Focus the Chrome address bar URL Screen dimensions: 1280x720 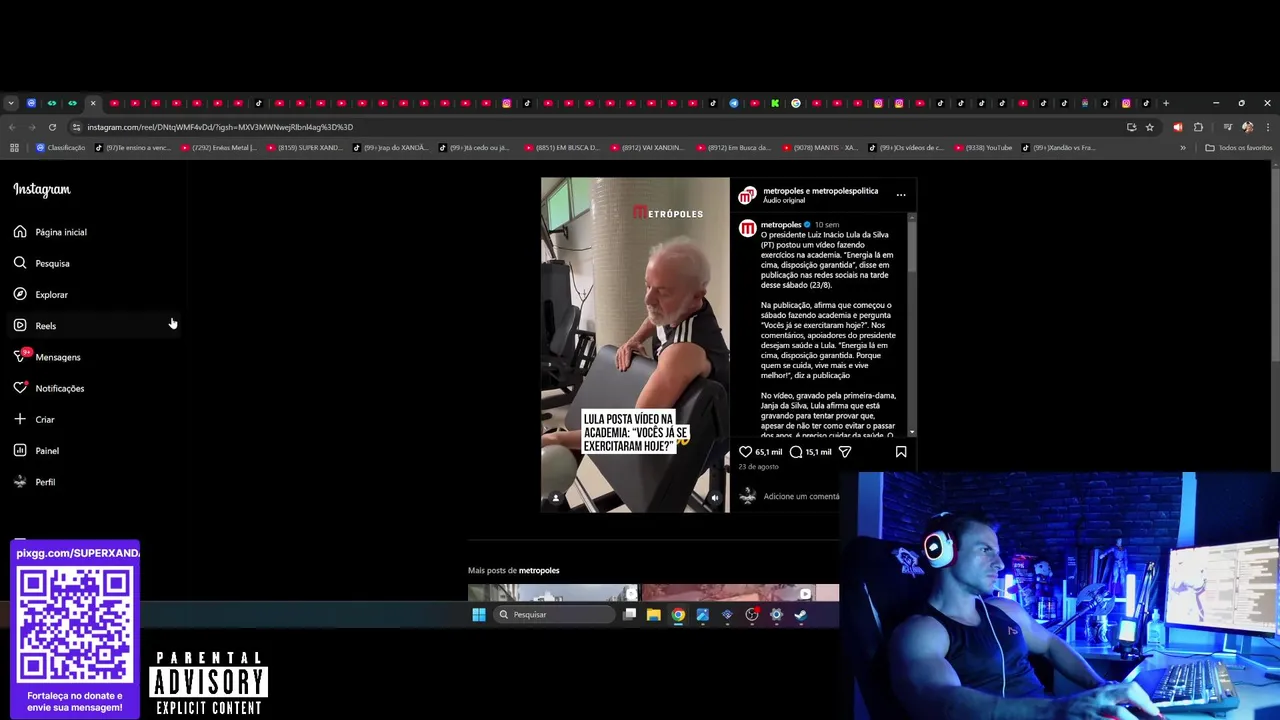(x=220, y=127)
